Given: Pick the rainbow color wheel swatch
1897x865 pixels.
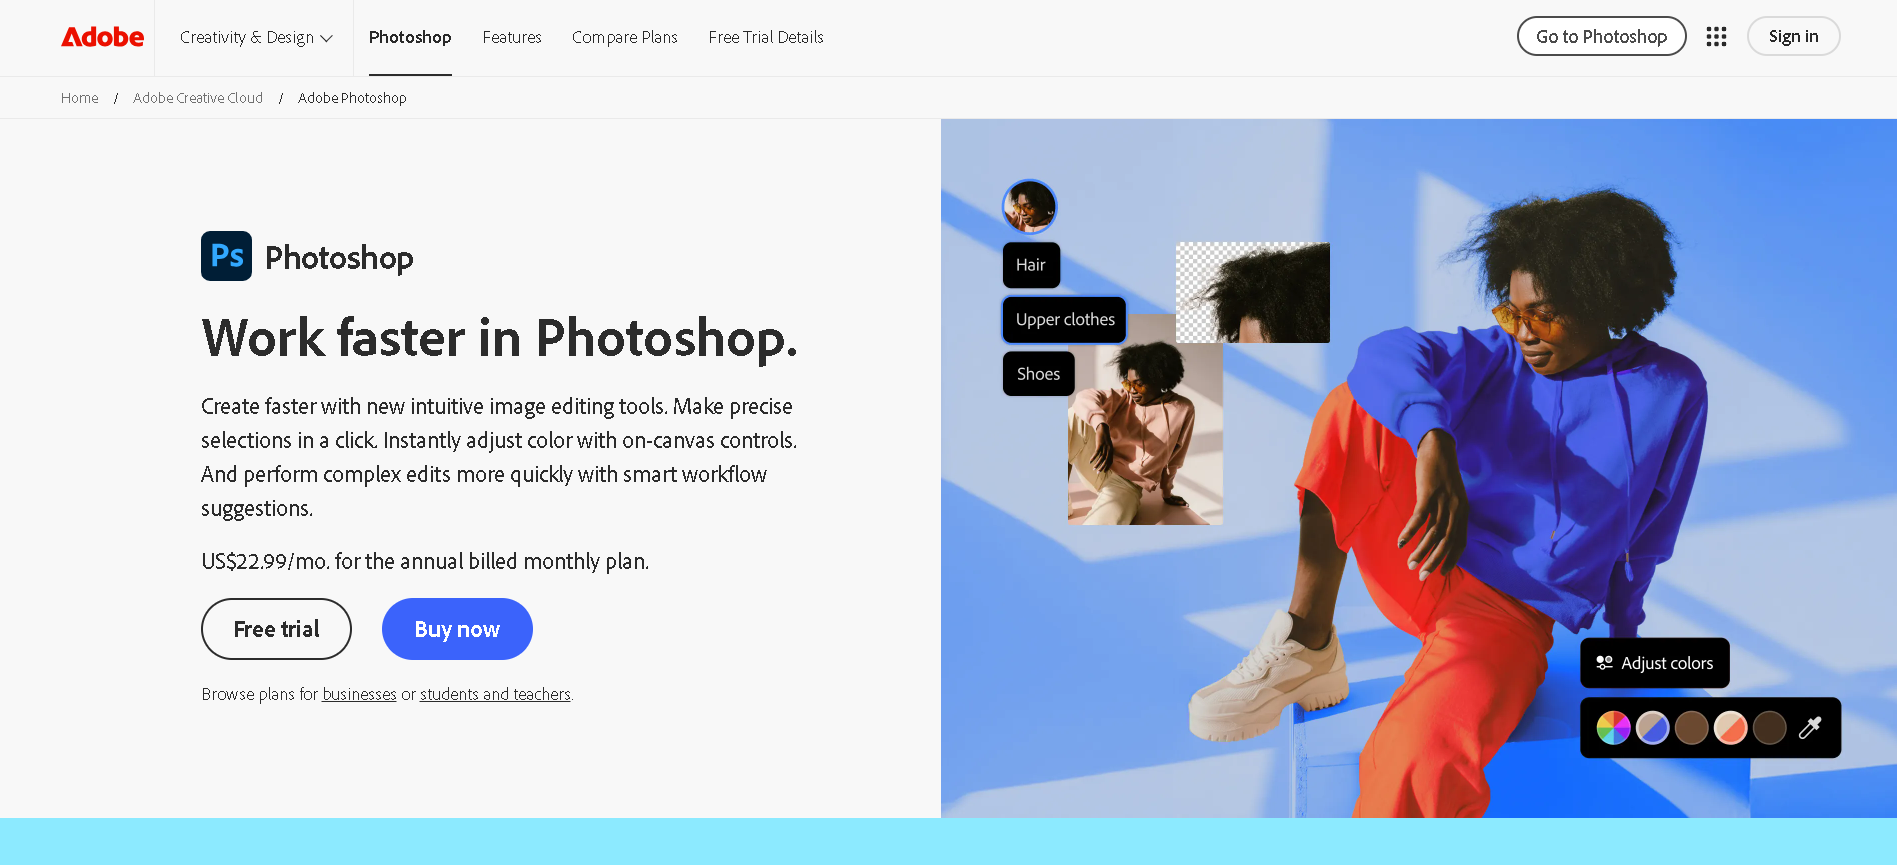Looking at the screenshot, I should point(1613,728).
